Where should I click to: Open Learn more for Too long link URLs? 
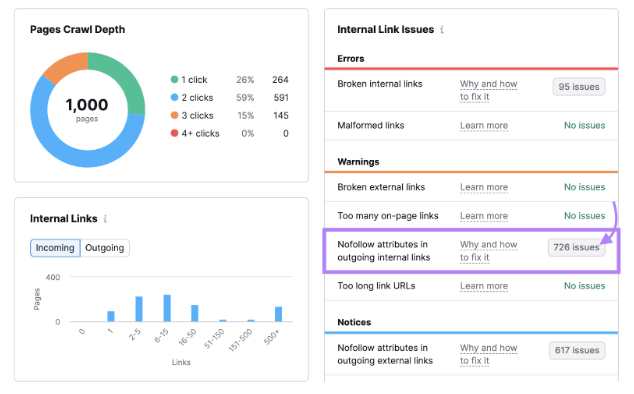coord(484,286)
